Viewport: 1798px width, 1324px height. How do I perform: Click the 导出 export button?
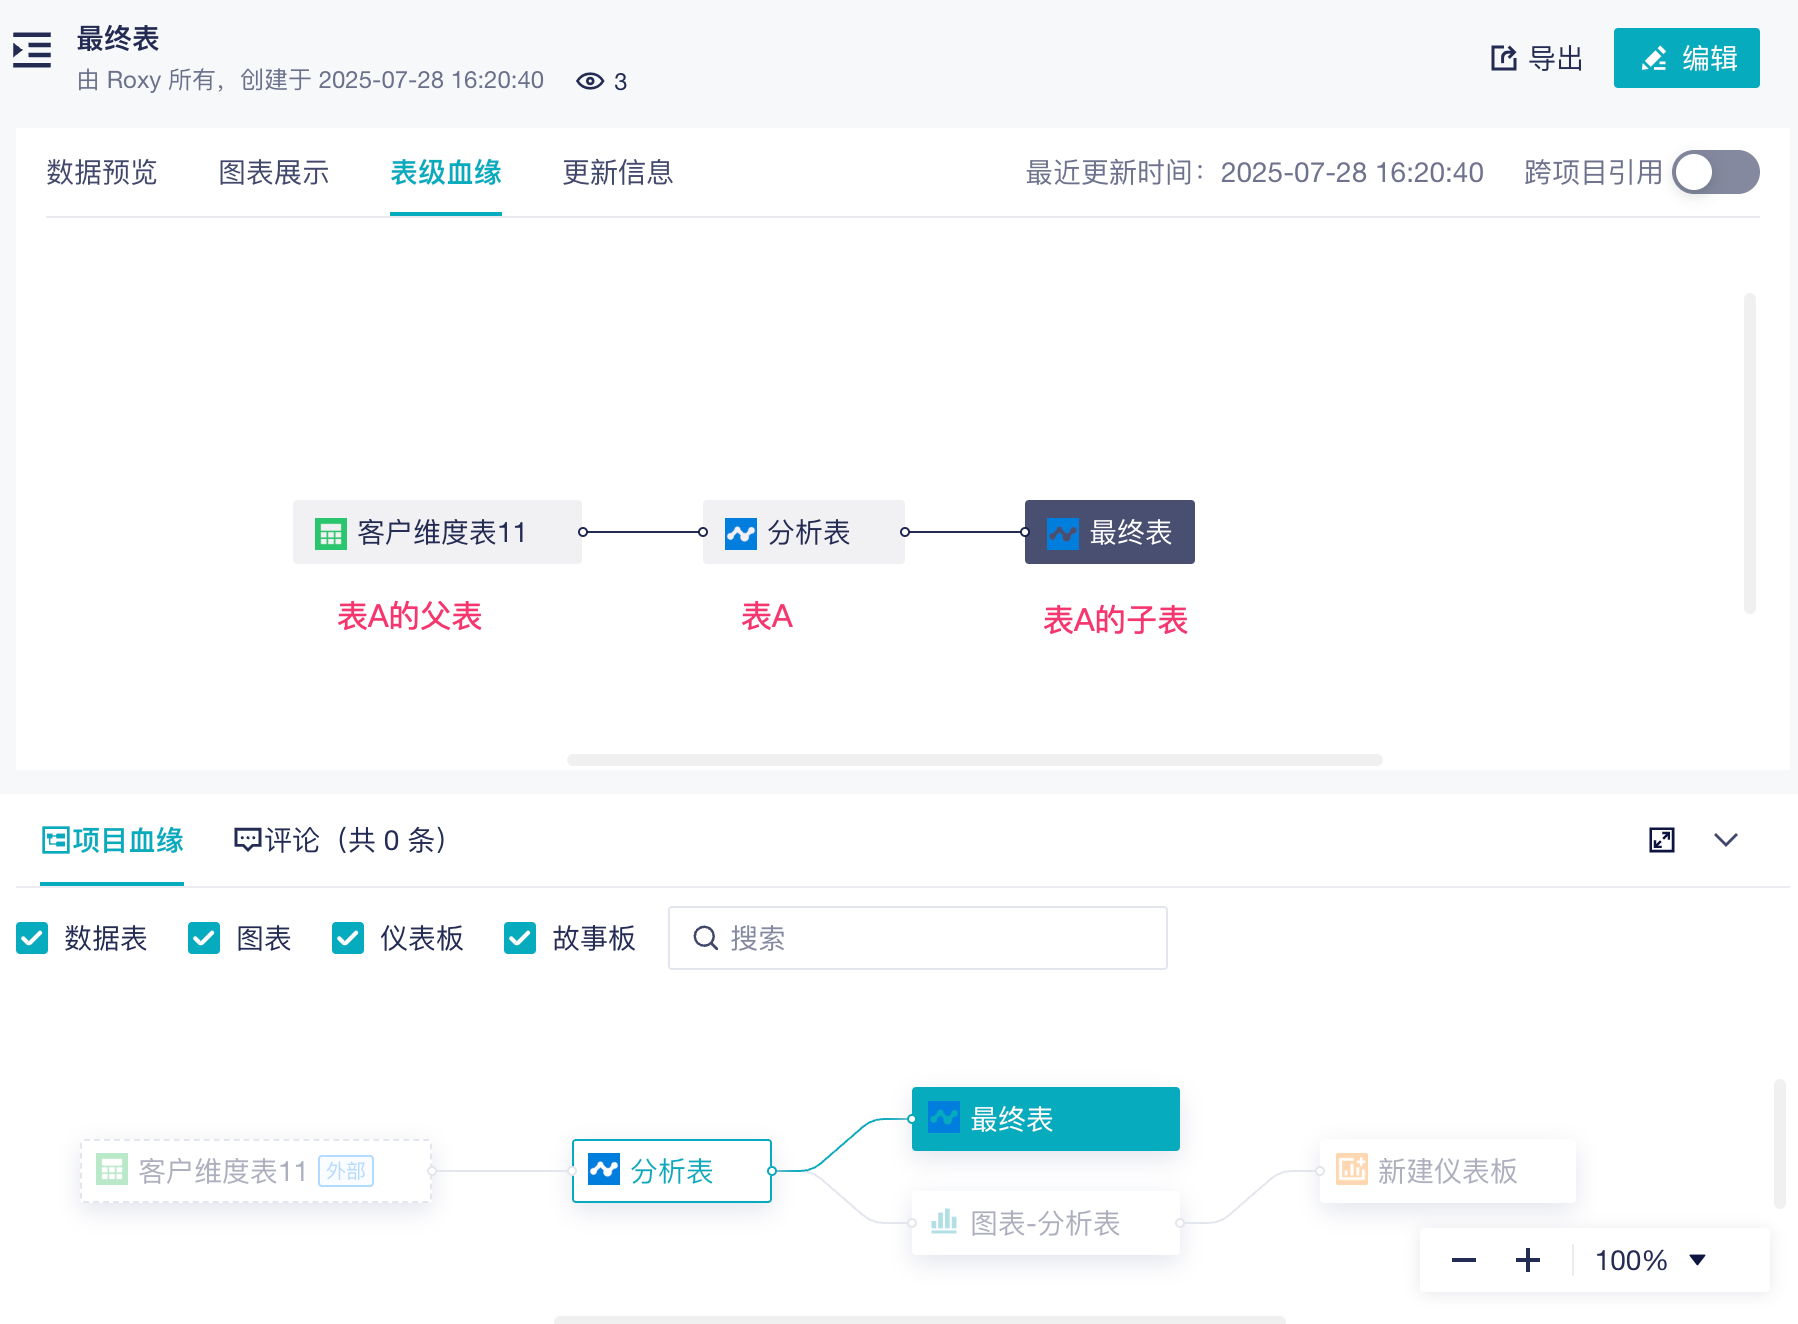coord(1536,58)
